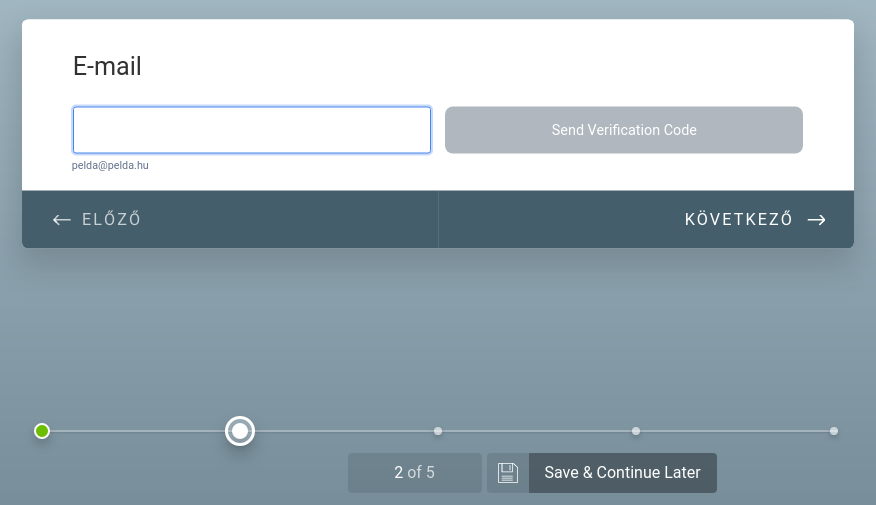This screenshot has width=876, height=505.
Task: Proceed with the KÖVETKEZŐ button
Action: (x=646, y=220)
